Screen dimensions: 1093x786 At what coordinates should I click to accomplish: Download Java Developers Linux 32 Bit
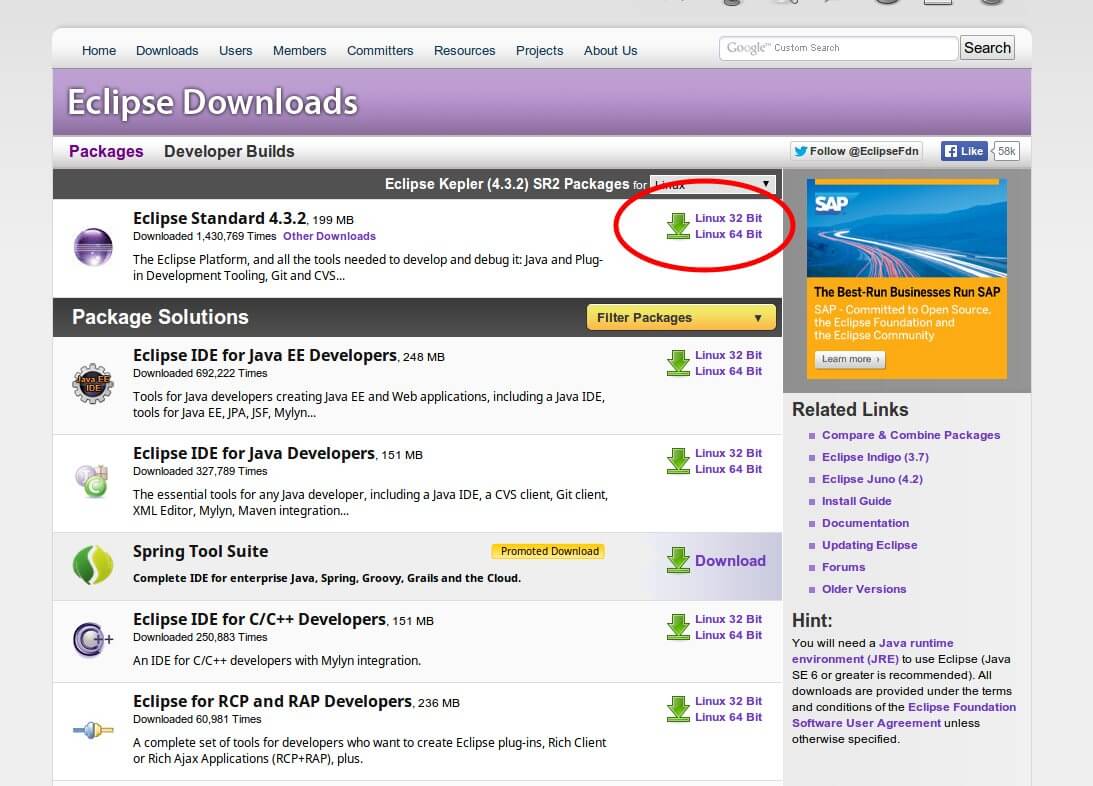point(728,453)
